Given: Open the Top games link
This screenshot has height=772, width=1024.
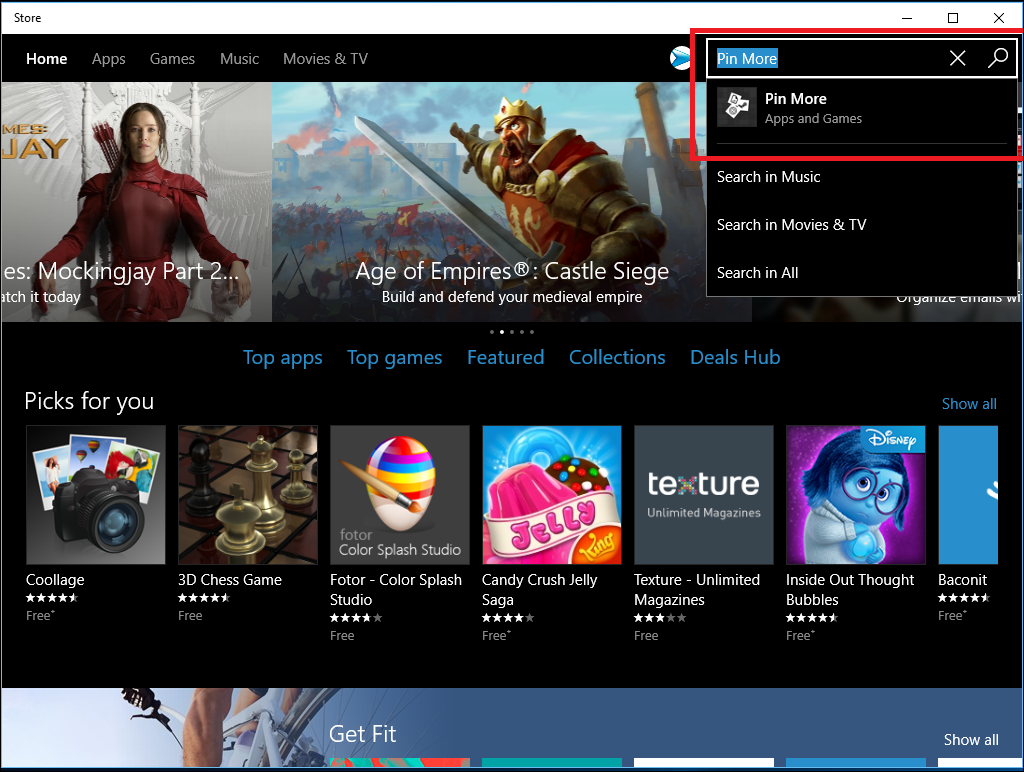Looking at the screenshot, I should pyautogui.click(x=394, y=358).
